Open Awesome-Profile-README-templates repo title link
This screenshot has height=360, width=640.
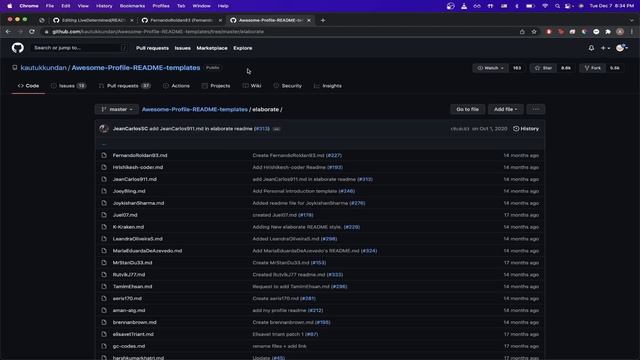tap(136, 68)
